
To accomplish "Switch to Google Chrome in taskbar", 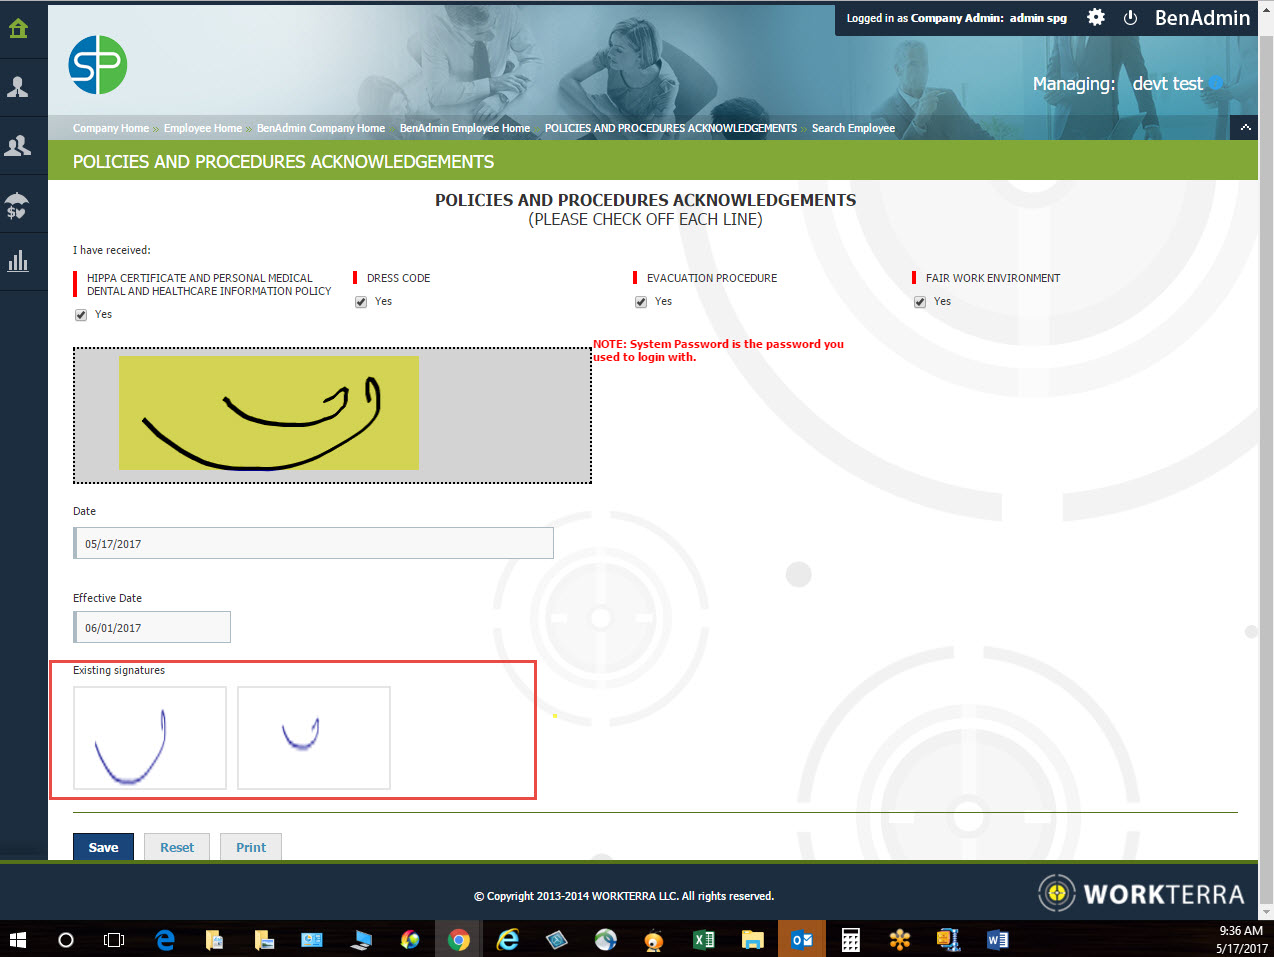I will pos(459,939).
